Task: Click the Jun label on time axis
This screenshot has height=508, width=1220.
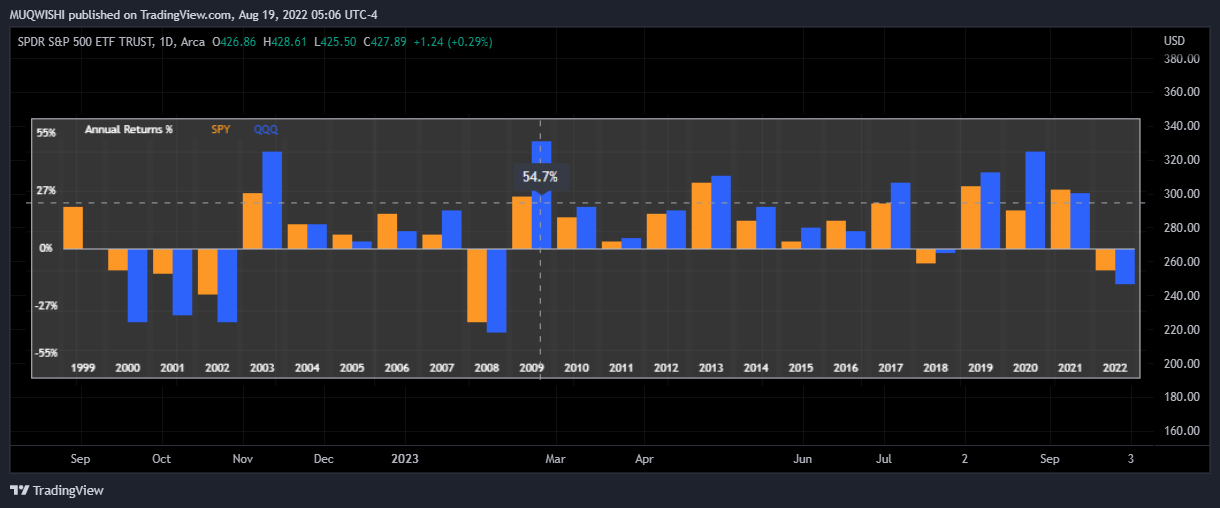Action: pos(802,460)
